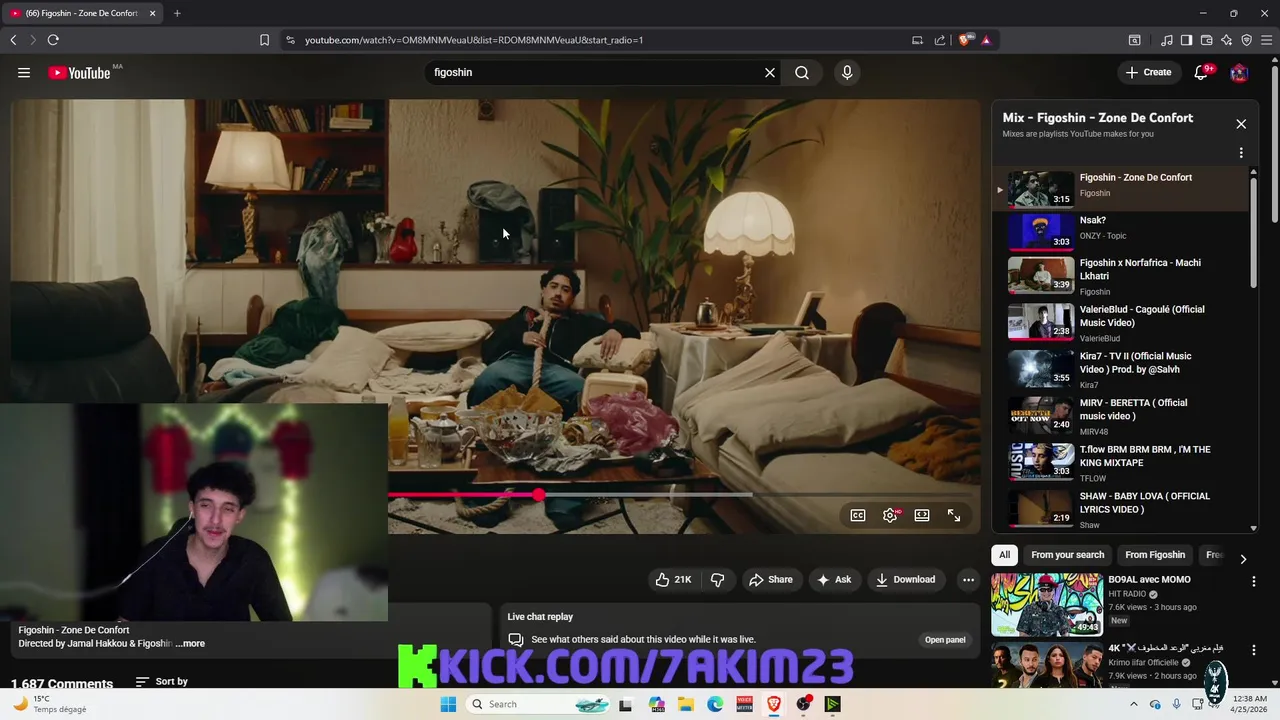Open Brave VPN shield icon

coord(1246,40)
